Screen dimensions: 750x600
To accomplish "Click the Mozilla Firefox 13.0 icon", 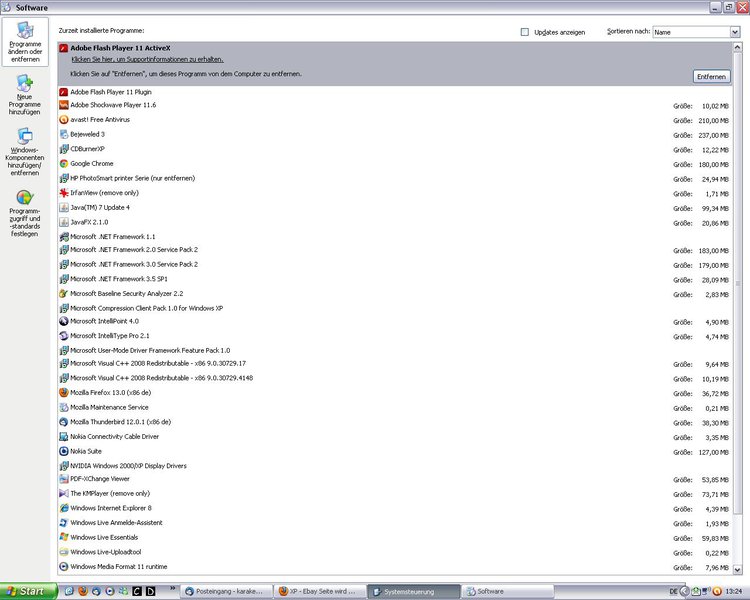I will (x=64, y=393).
